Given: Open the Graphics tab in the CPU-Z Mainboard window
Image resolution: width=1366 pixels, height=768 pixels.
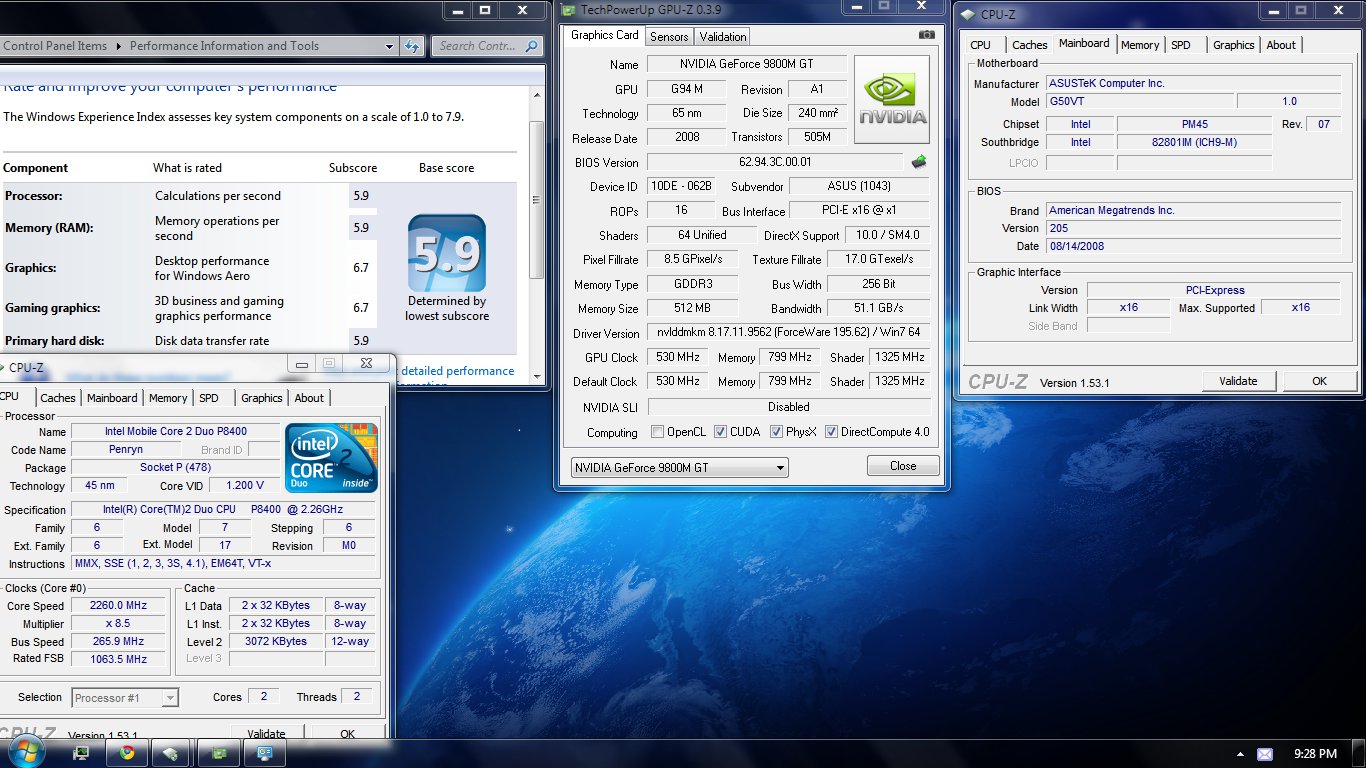Looking at the screenshot, I should click(x=1234, y=45).
